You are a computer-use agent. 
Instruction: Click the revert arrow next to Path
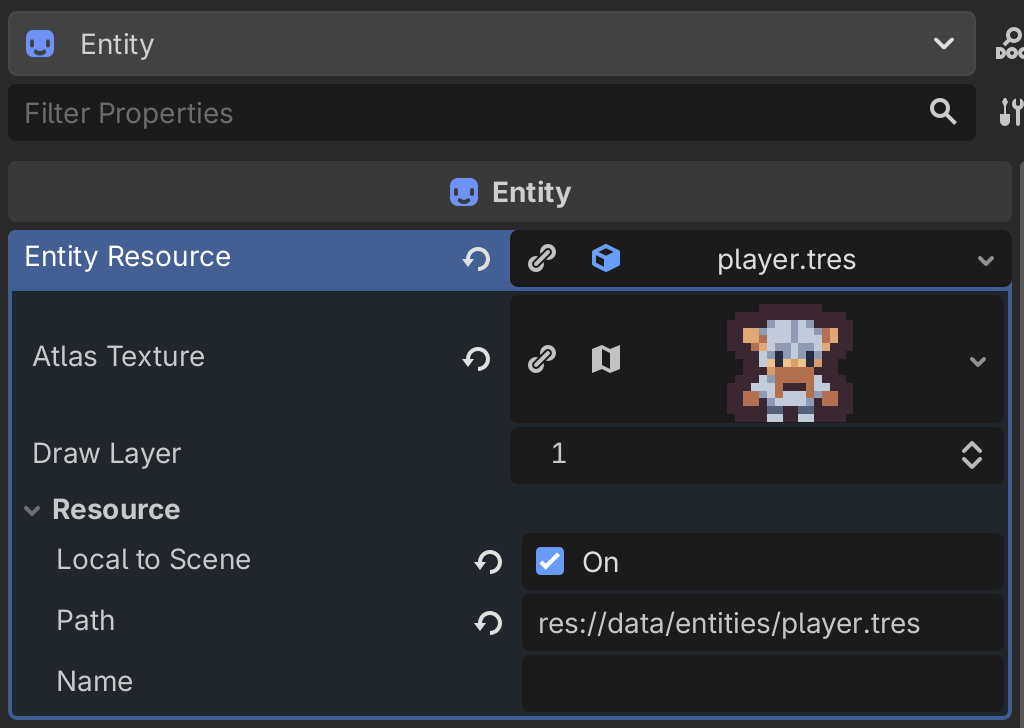pos(488,623)
